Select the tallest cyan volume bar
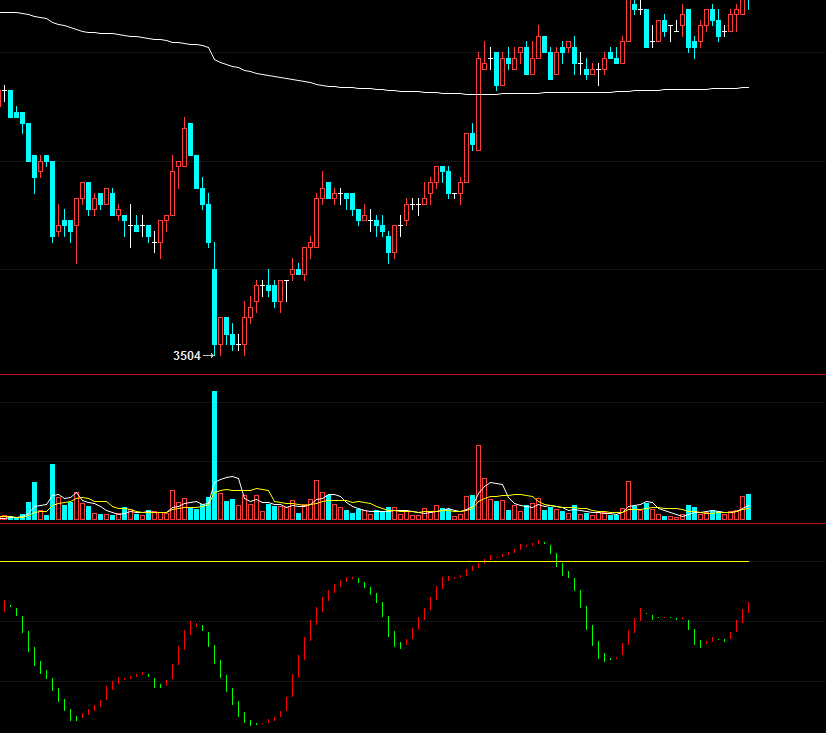 214,455
